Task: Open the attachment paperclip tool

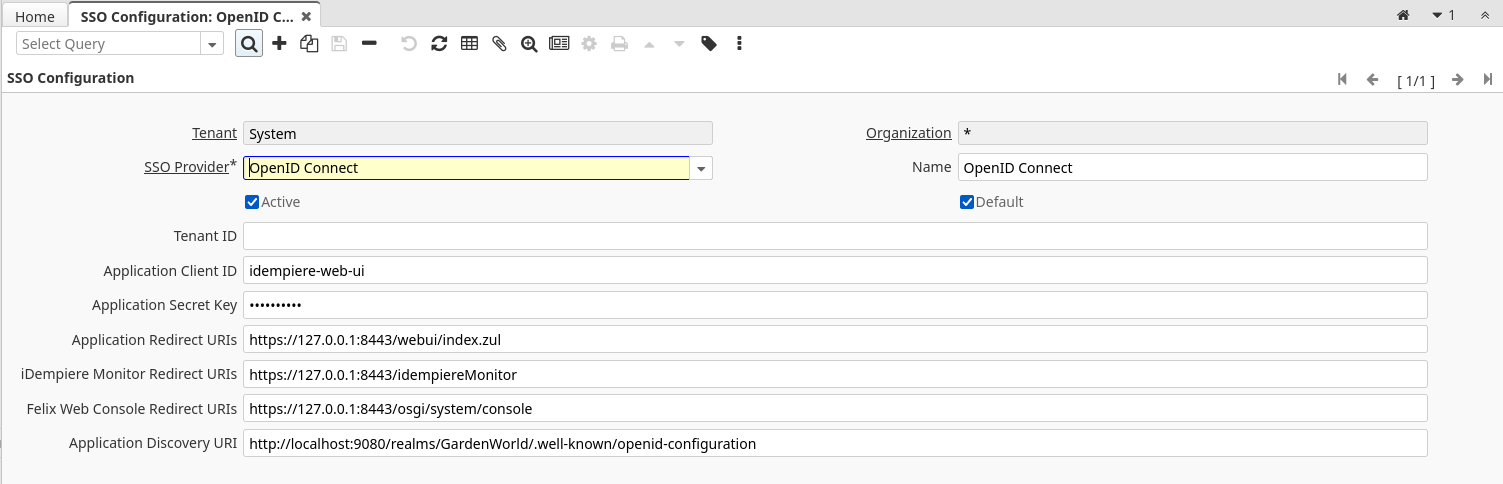Action: pos(499,44)
